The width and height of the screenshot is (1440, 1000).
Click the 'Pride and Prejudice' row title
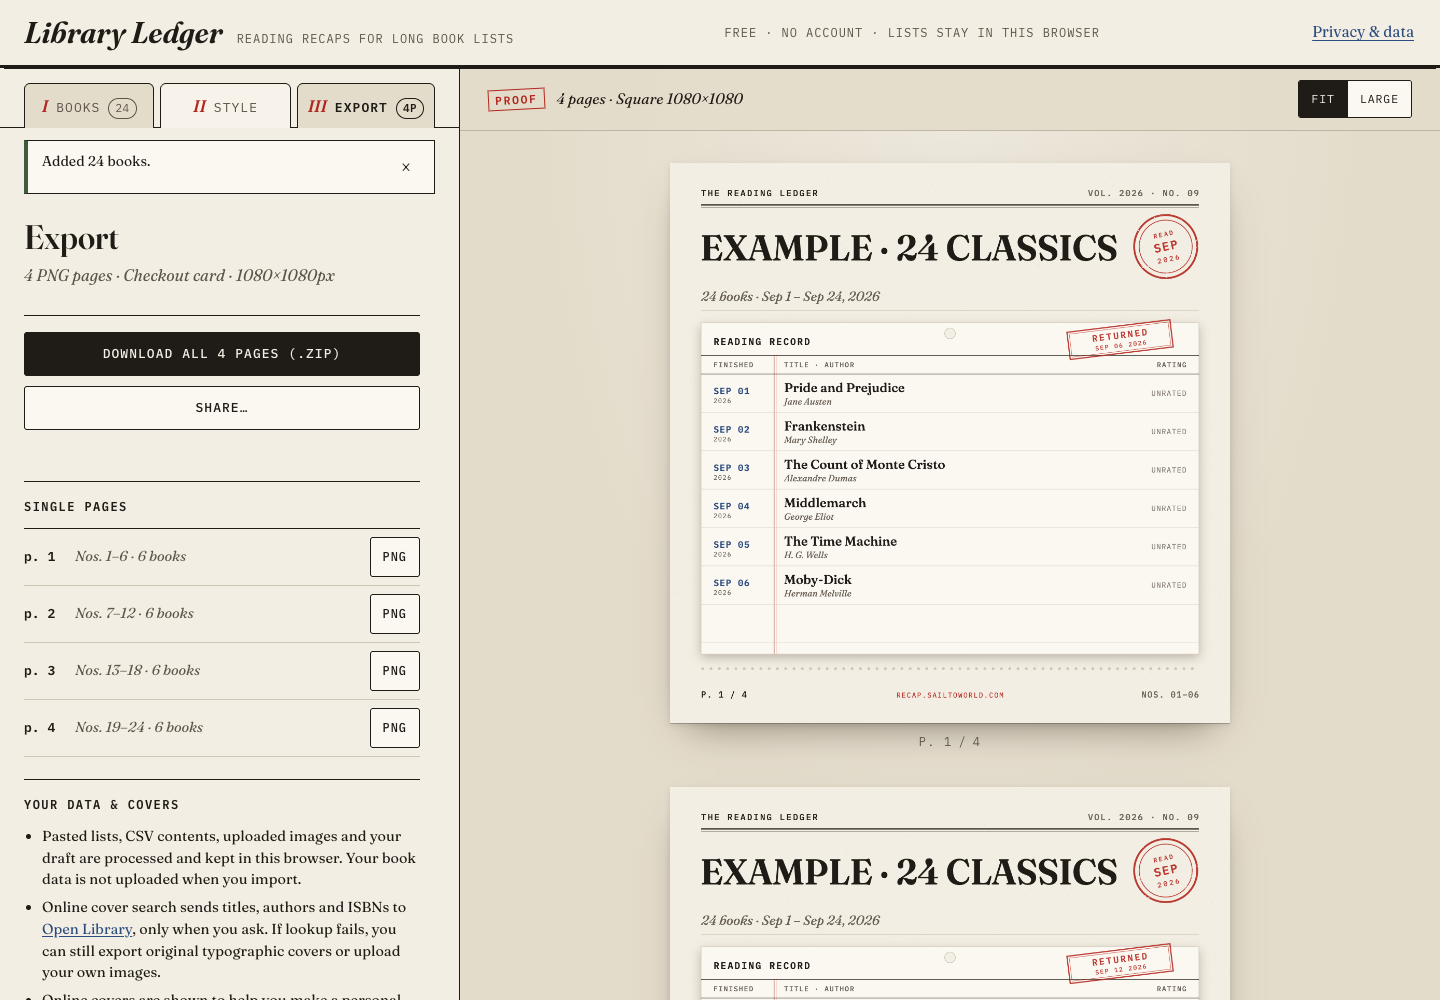(844, 388)
